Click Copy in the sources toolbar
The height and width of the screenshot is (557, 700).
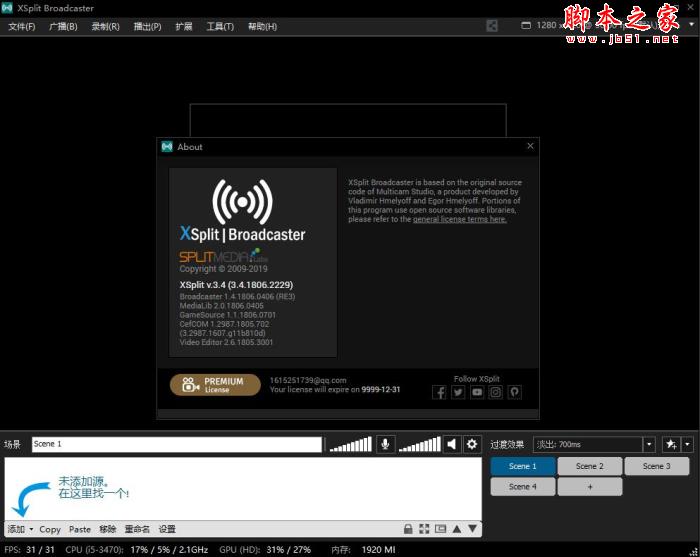(x=50, y=529)
